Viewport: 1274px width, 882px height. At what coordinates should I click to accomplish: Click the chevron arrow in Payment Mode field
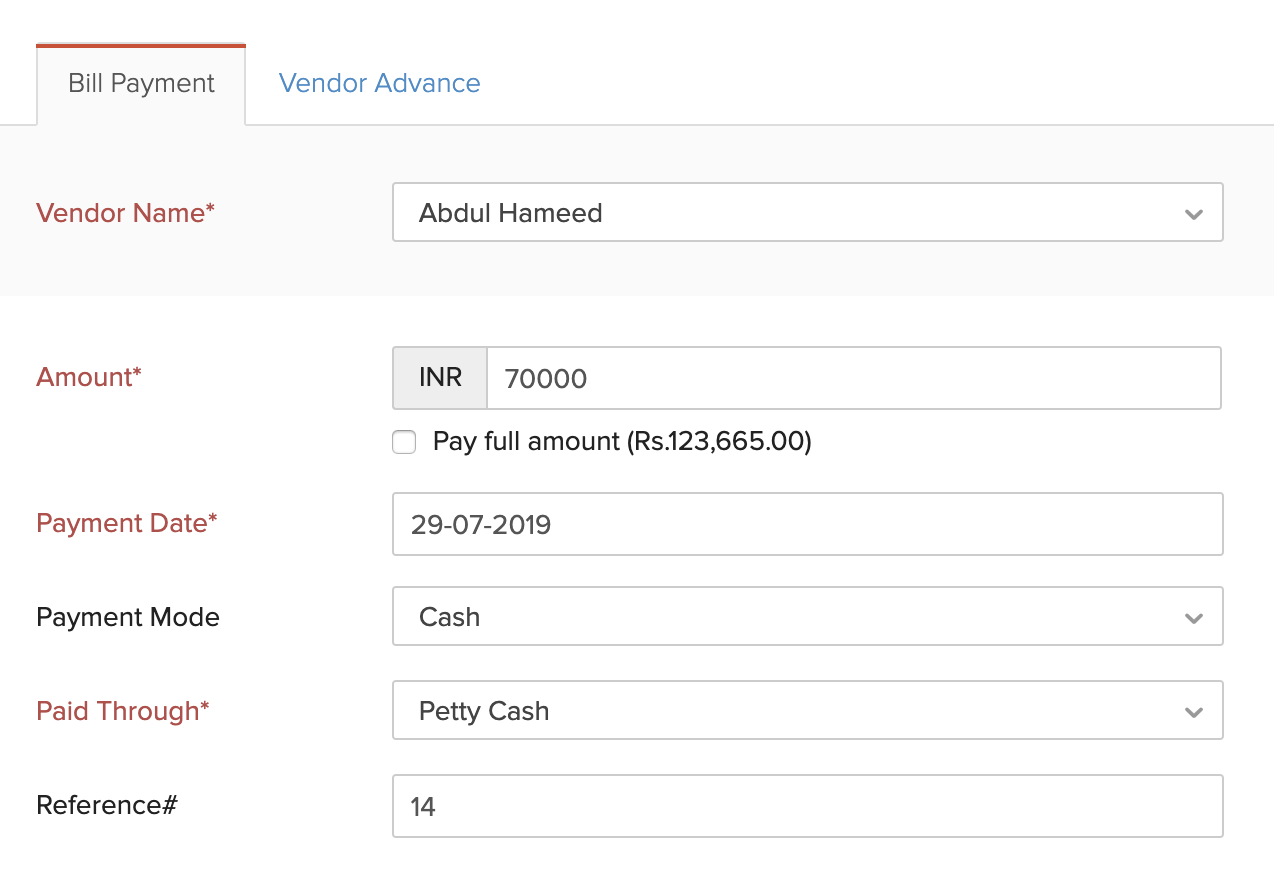[1192, 618]
